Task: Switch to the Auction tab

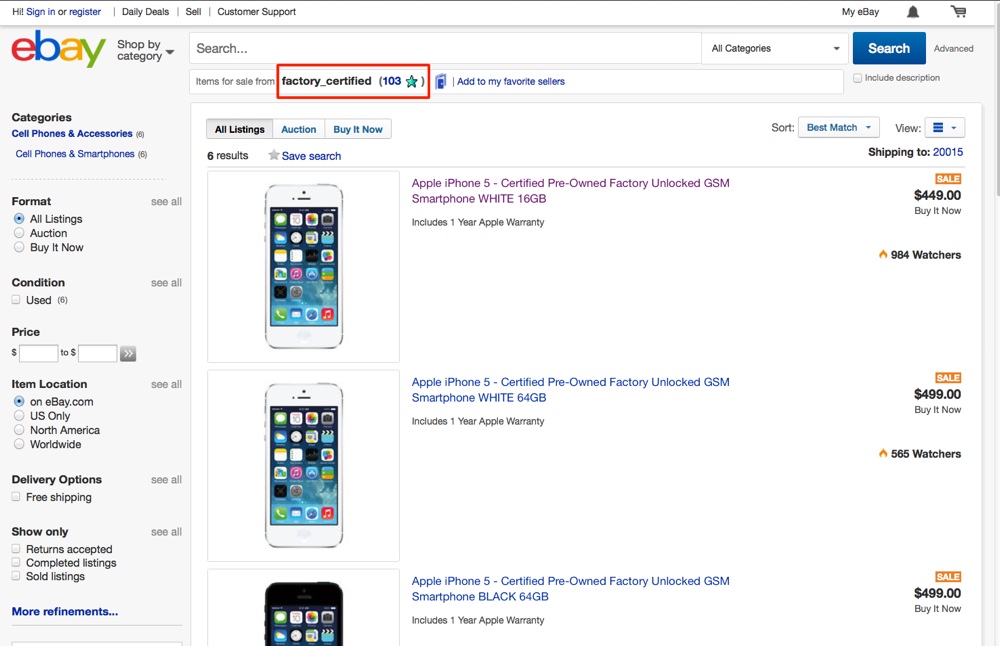Action: click(x=298, y=129)
